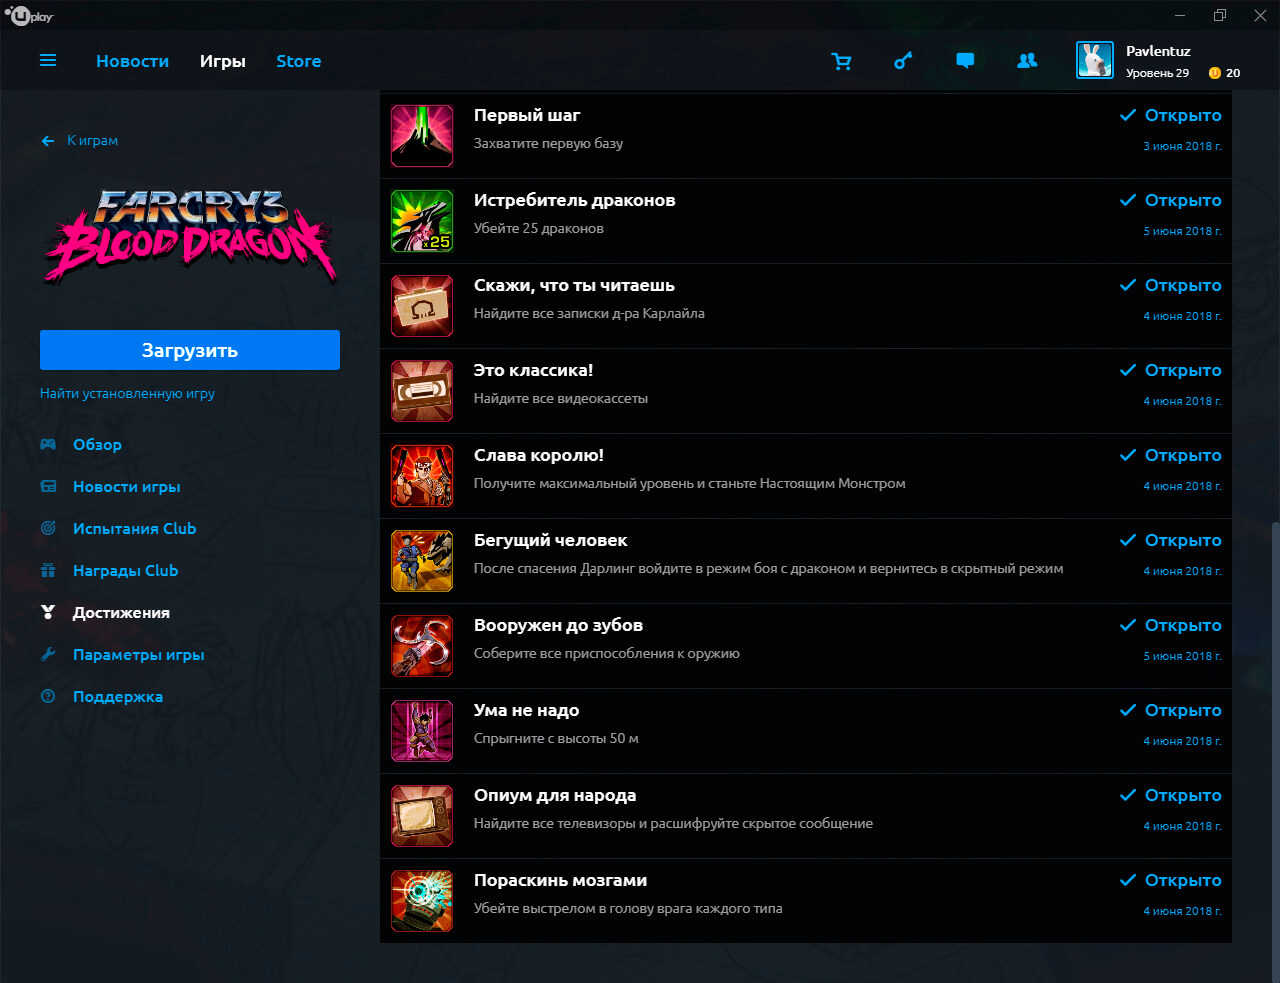Open the shopping cart icon

(x=841, y=61)
